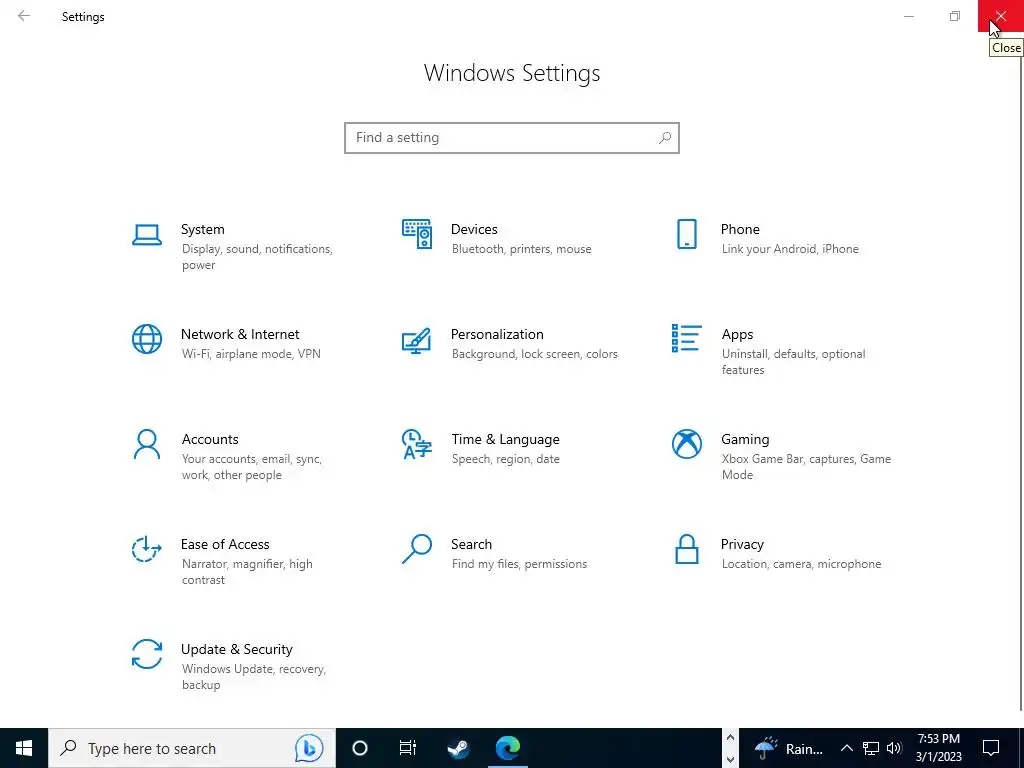Screen dimensions: 1024x768
Task: Click 'Location, camera, microphone' description
Action: click(801, 564)
